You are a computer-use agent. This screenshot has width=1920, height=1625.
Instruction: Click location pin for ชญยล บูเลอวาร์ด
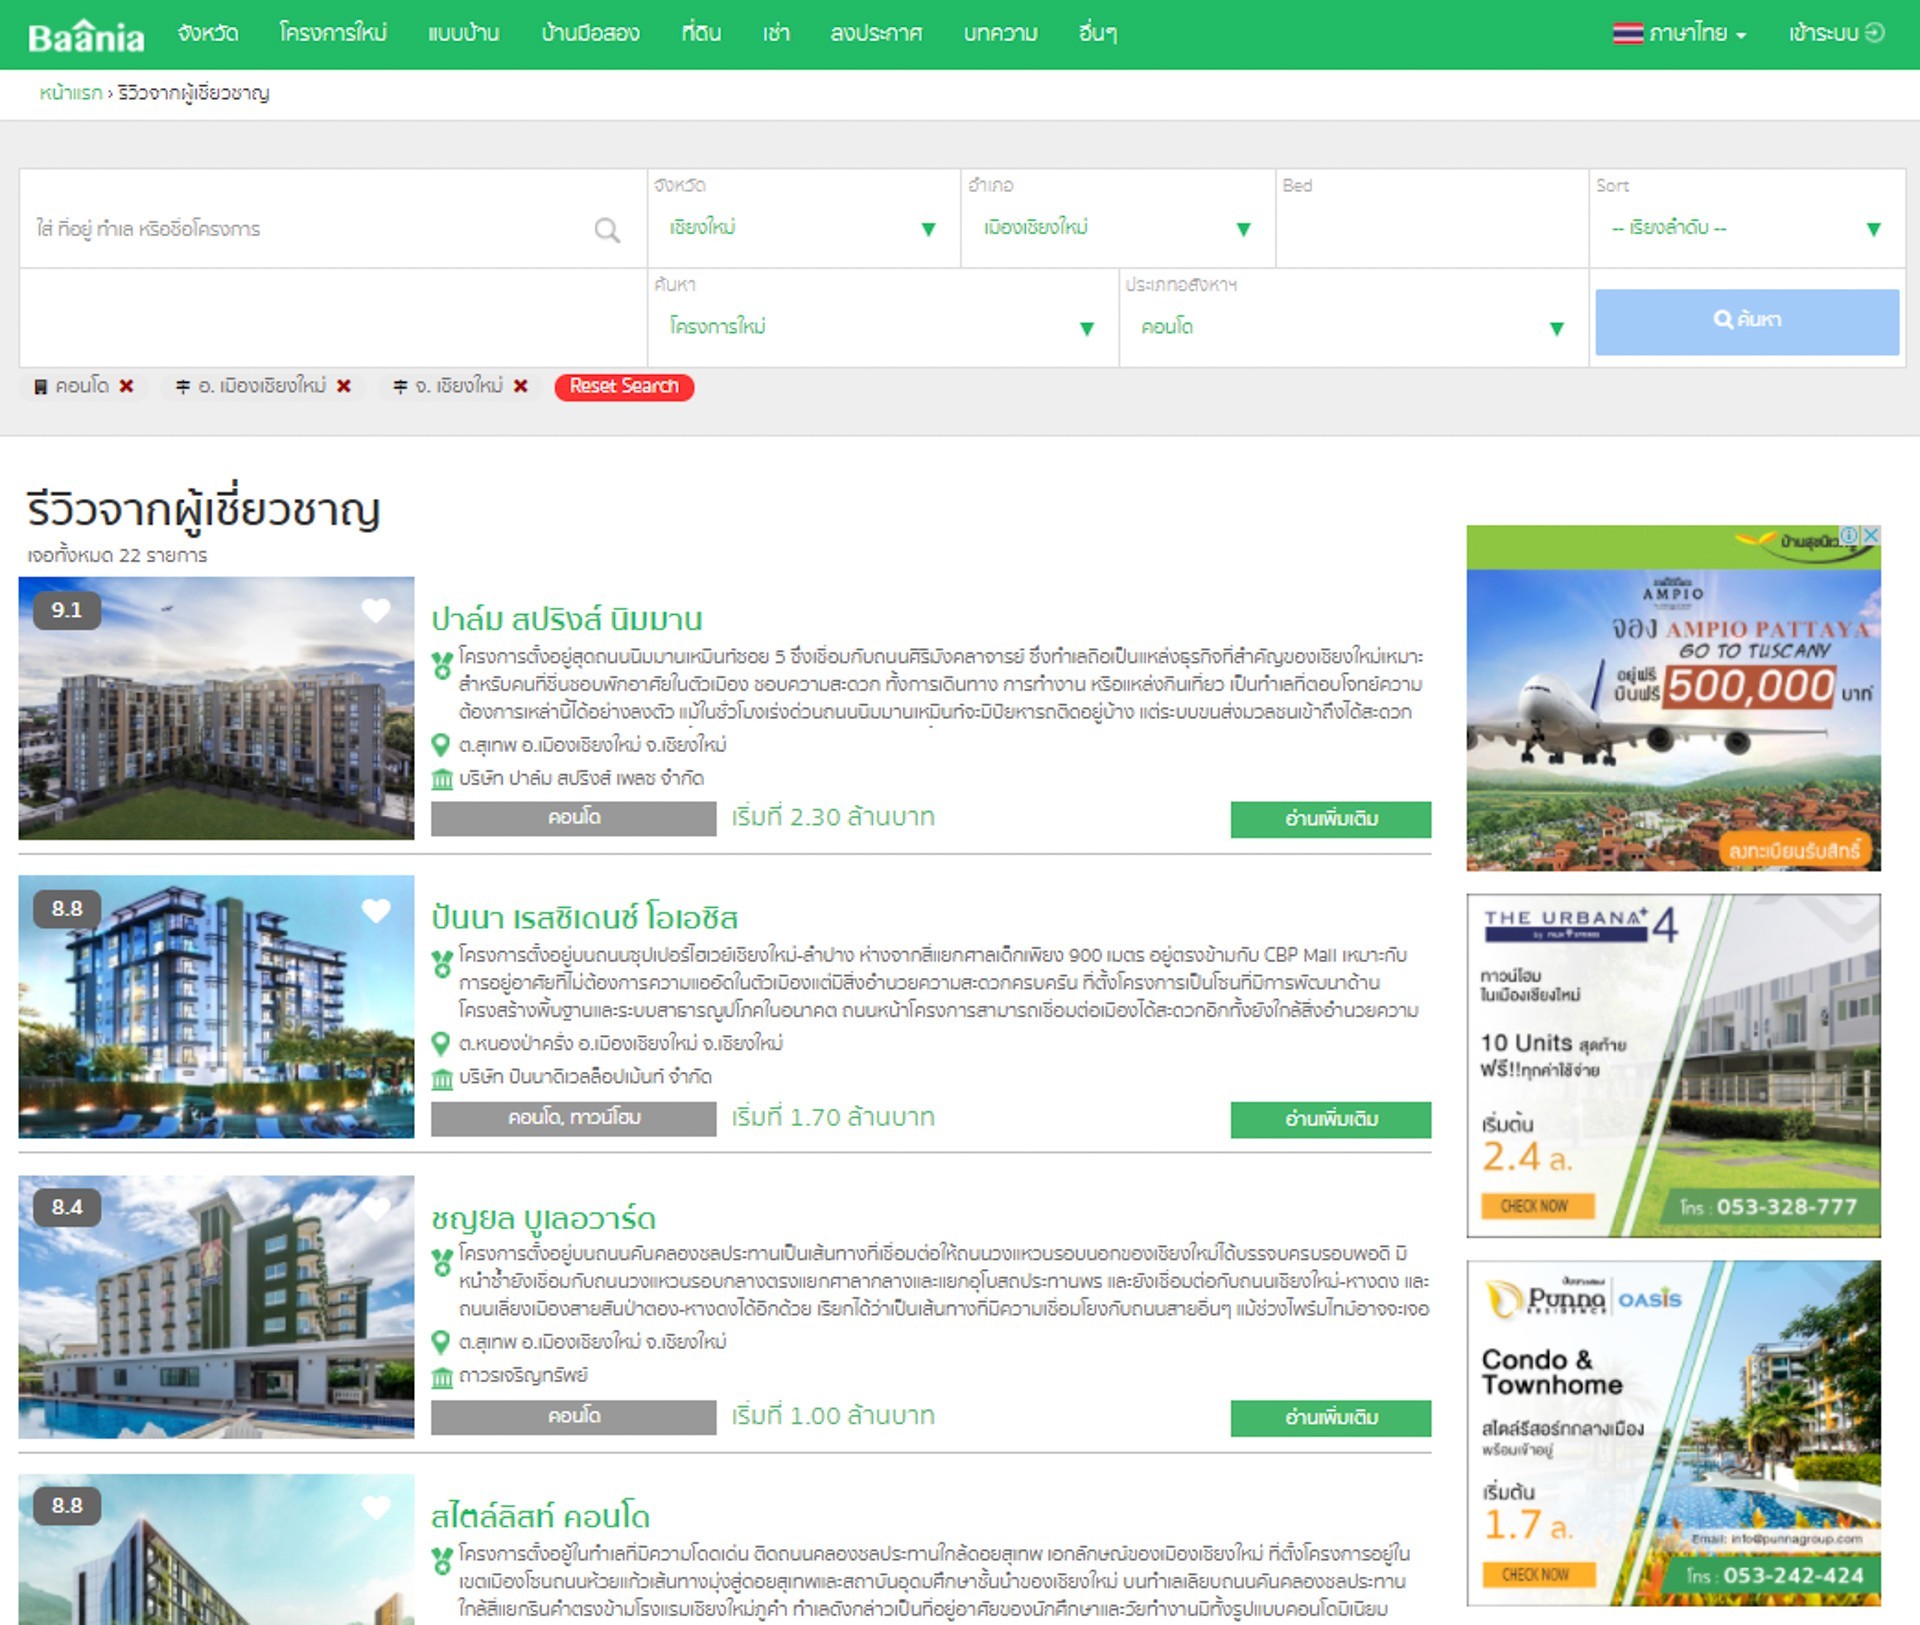tap(440, 1342)
